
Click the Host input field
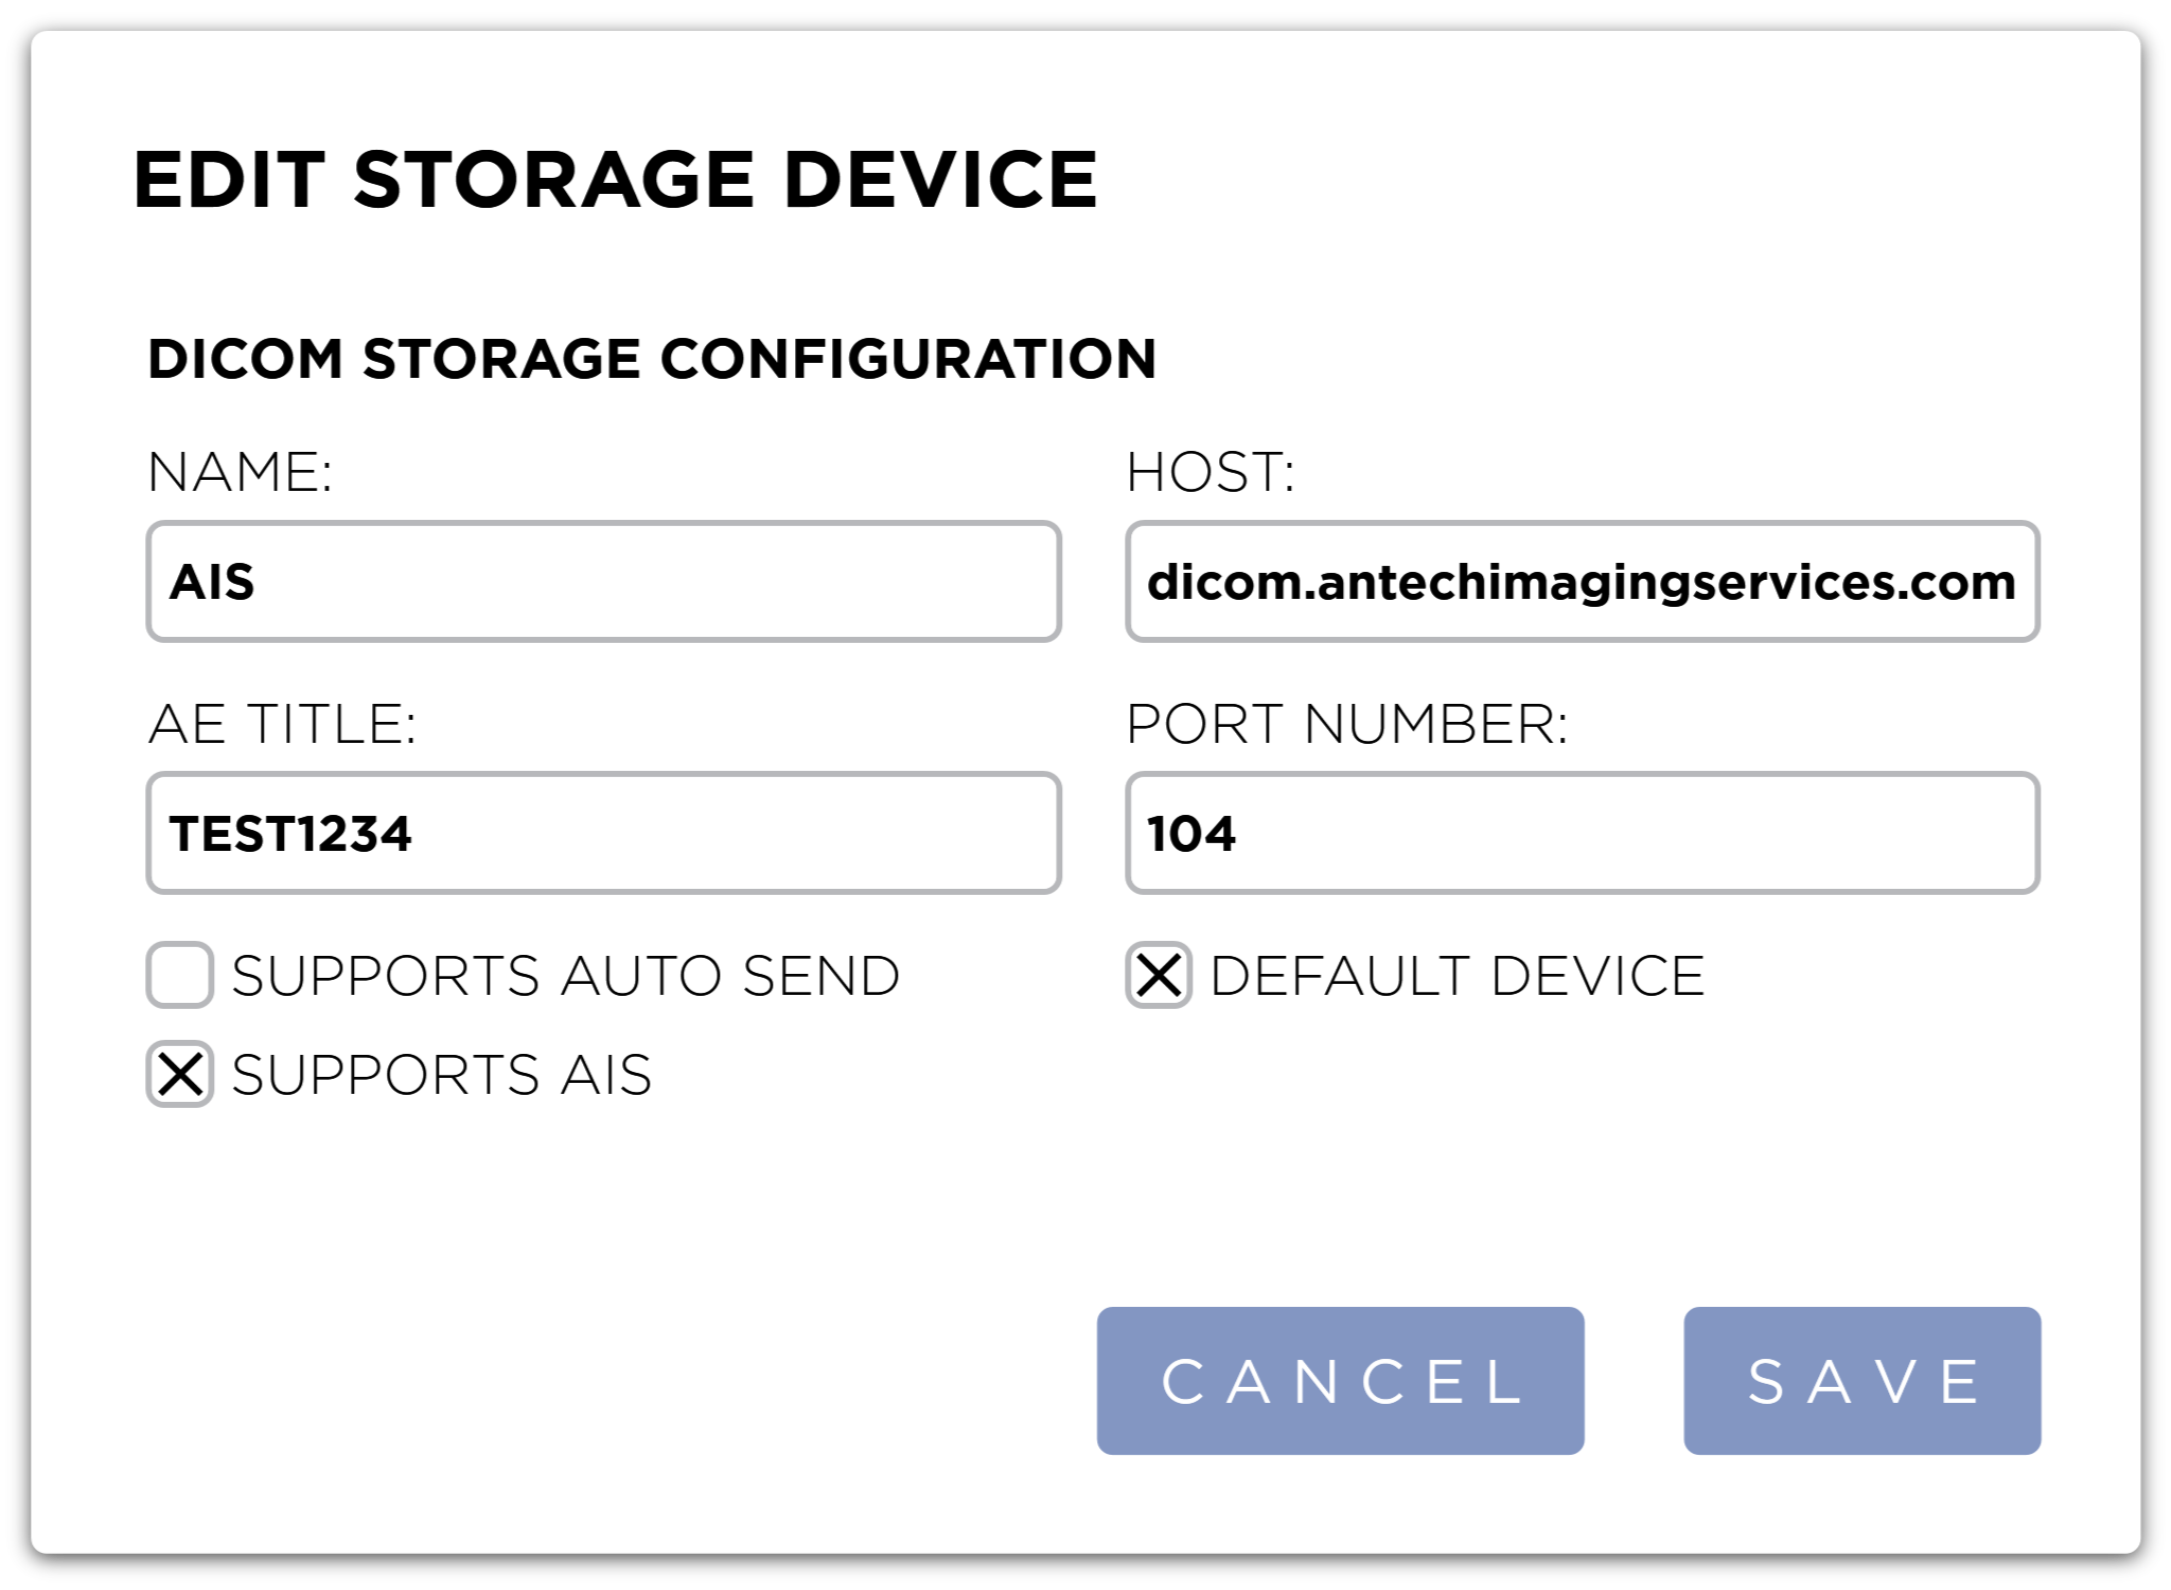pyautogui.click(x=1582, y=581)
